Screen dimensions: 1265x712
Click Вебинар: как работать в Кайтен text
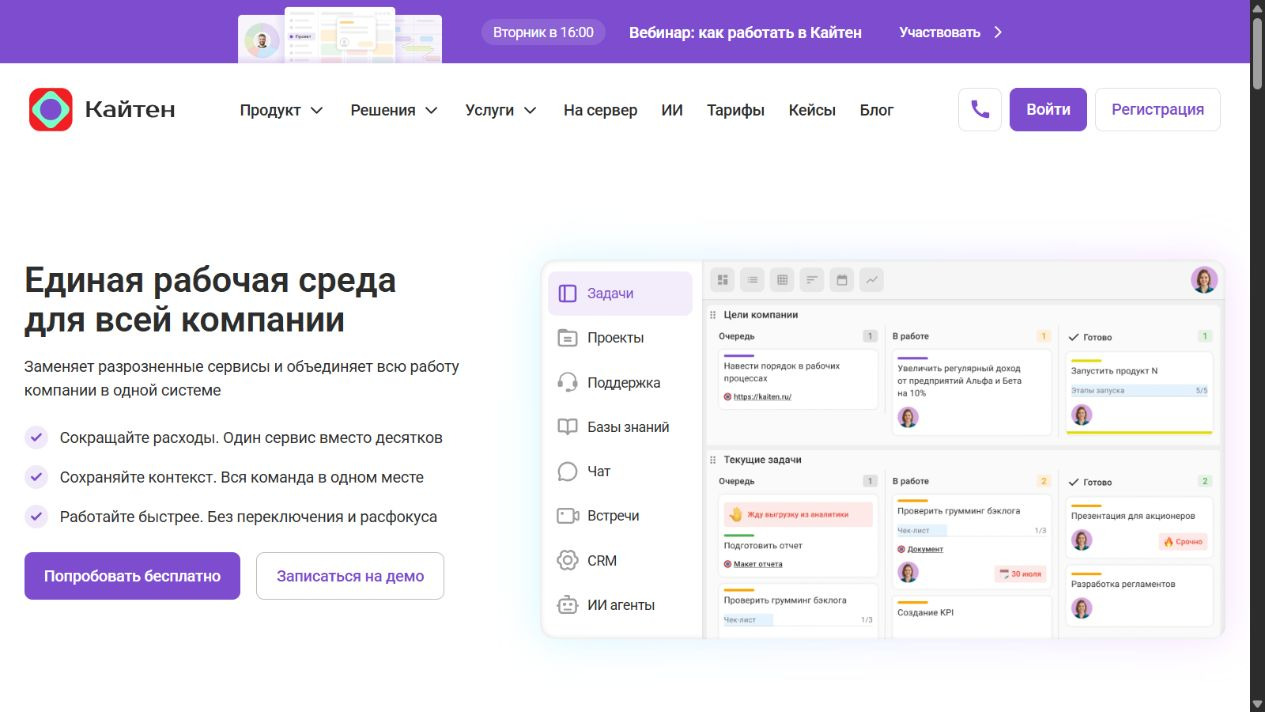(x=745, y=32)
